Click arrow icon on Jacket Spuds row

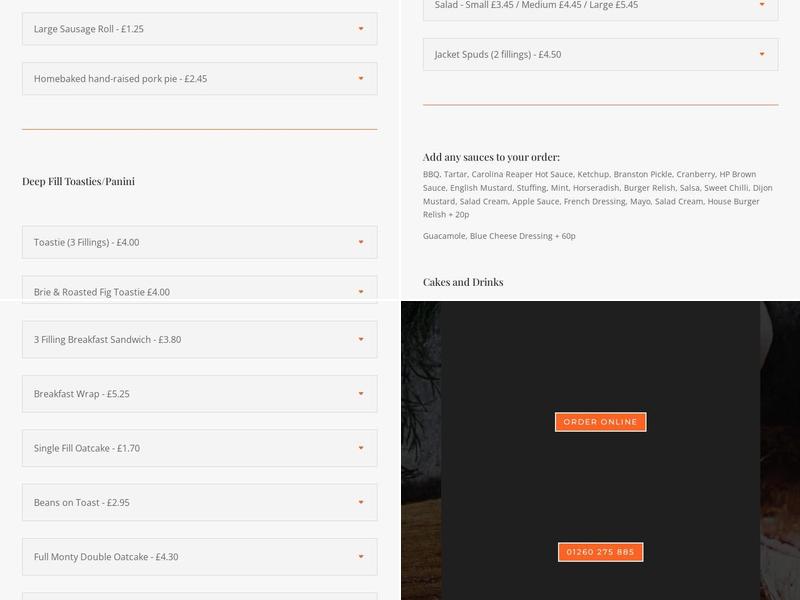pos(762,54)
